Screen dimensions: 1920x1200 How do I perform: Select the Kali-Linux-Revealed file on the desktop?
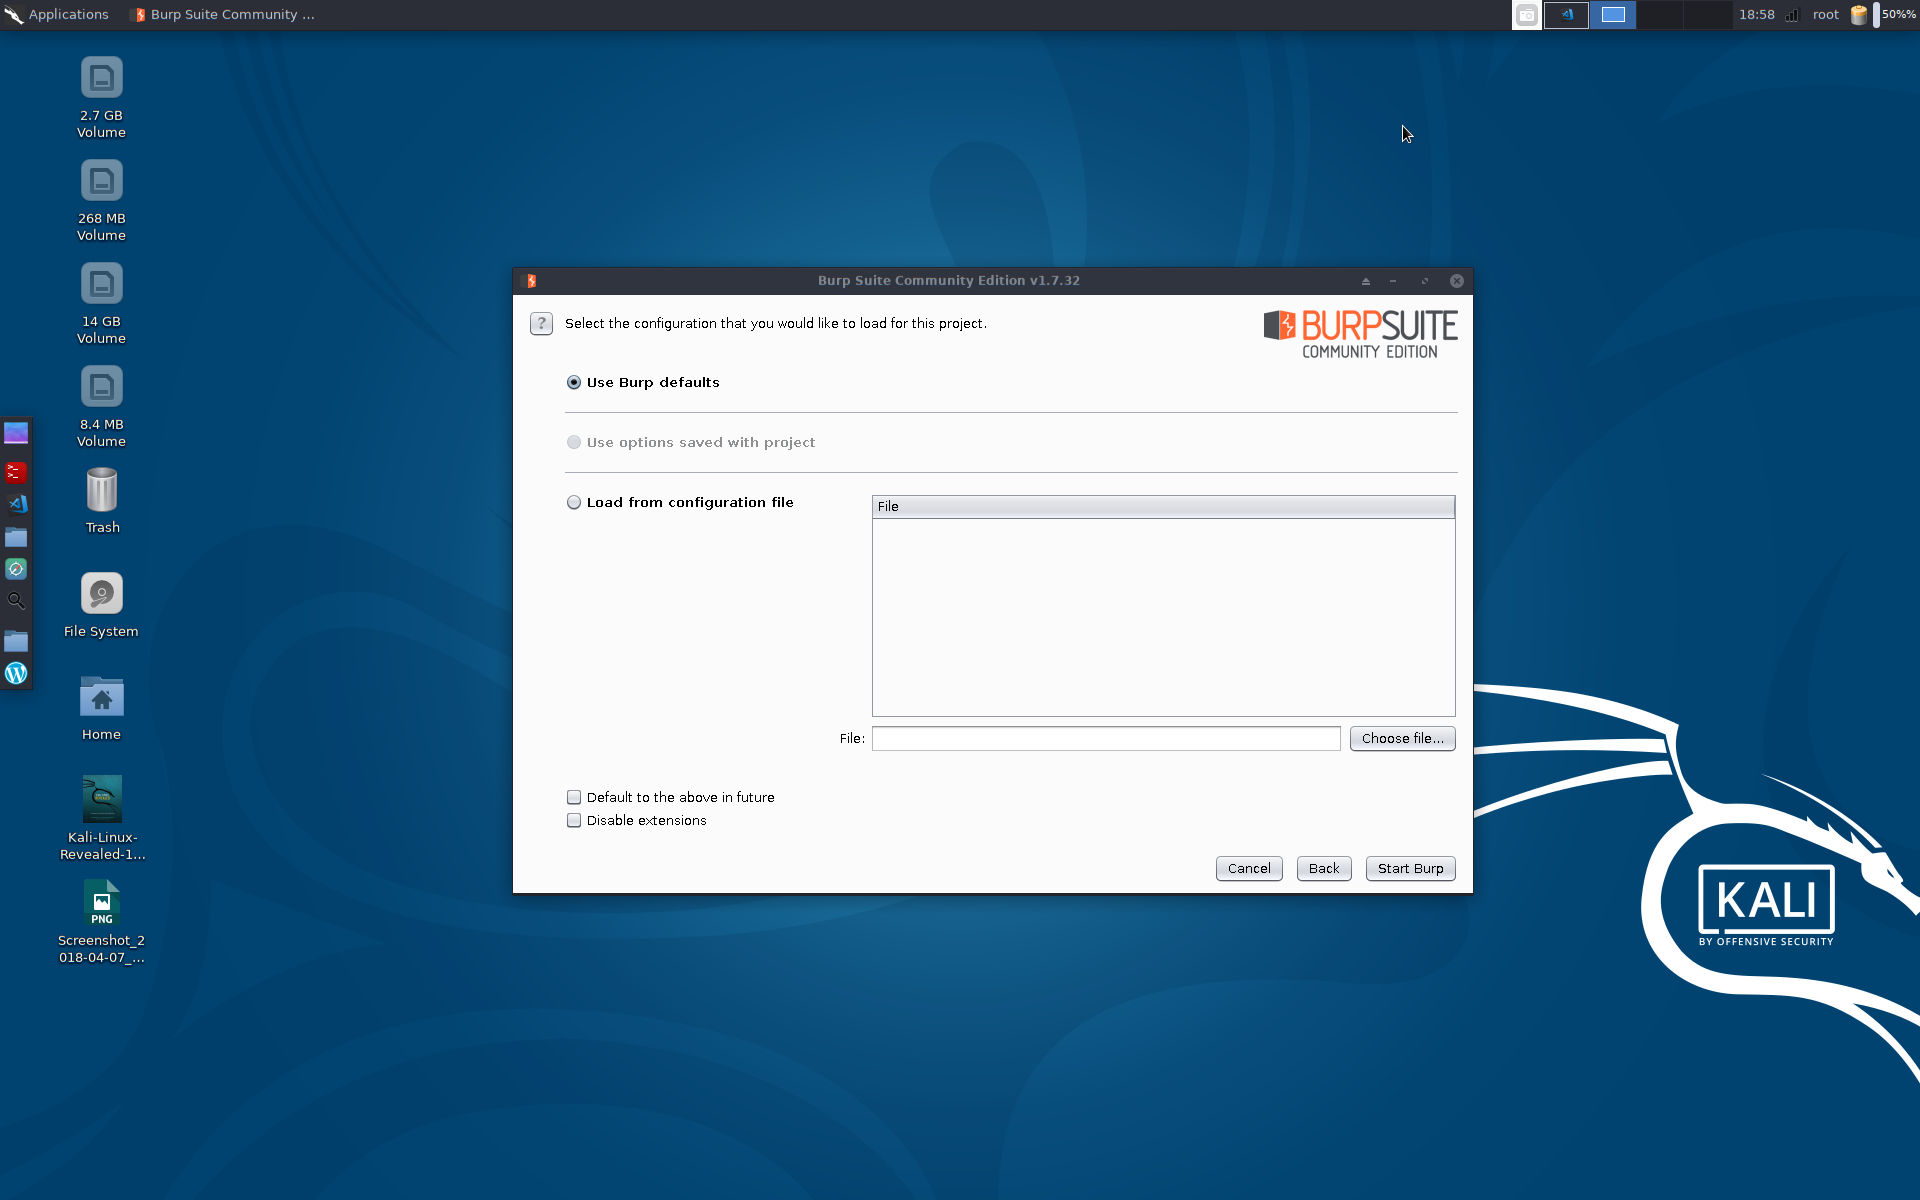coord(102,817)
